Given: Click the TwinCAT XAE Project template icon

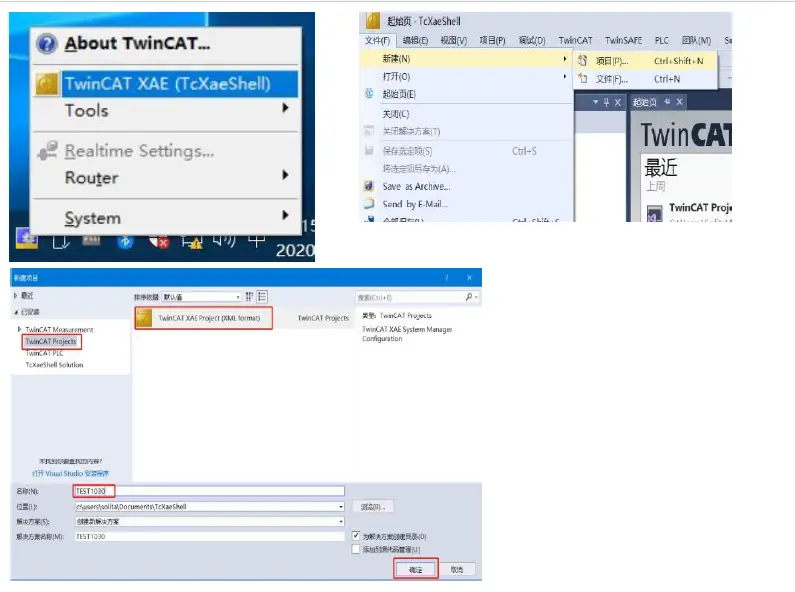Looking at the screenshot, I should pos(144,318).
